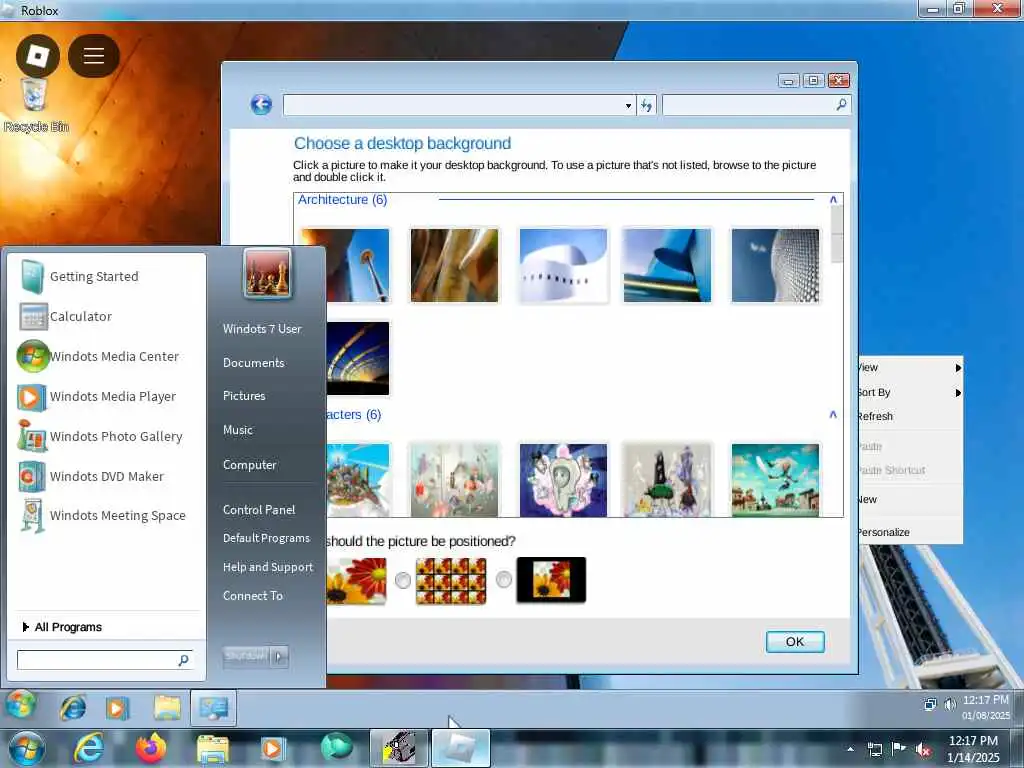Launch Windots Media Player from start menu
Screen dimensions: 1024x768
[97, 396]
